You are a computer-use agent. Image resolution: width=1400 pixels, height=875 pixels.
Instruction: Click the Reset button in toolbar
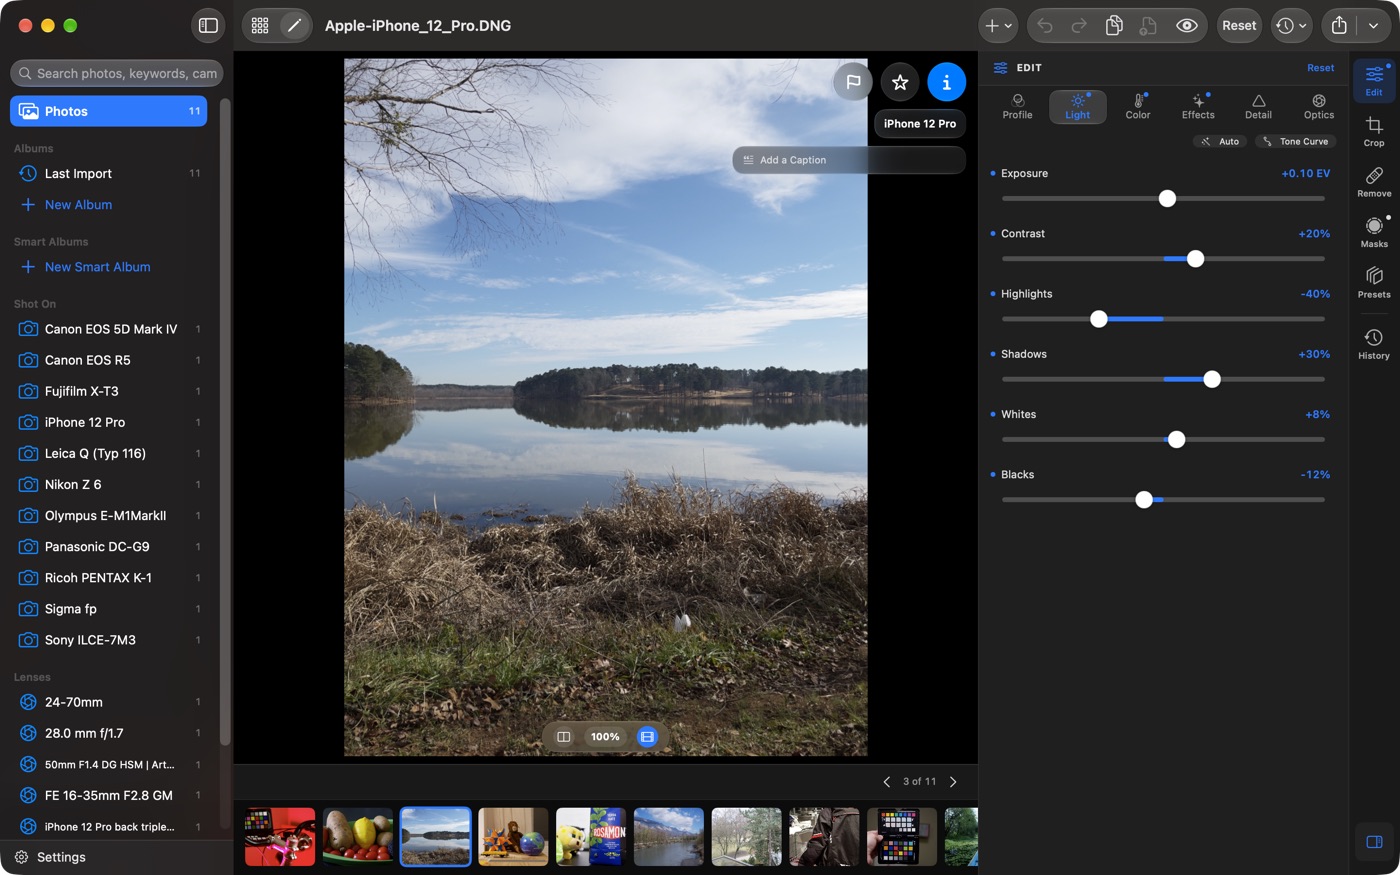(x=1239, y=26)
